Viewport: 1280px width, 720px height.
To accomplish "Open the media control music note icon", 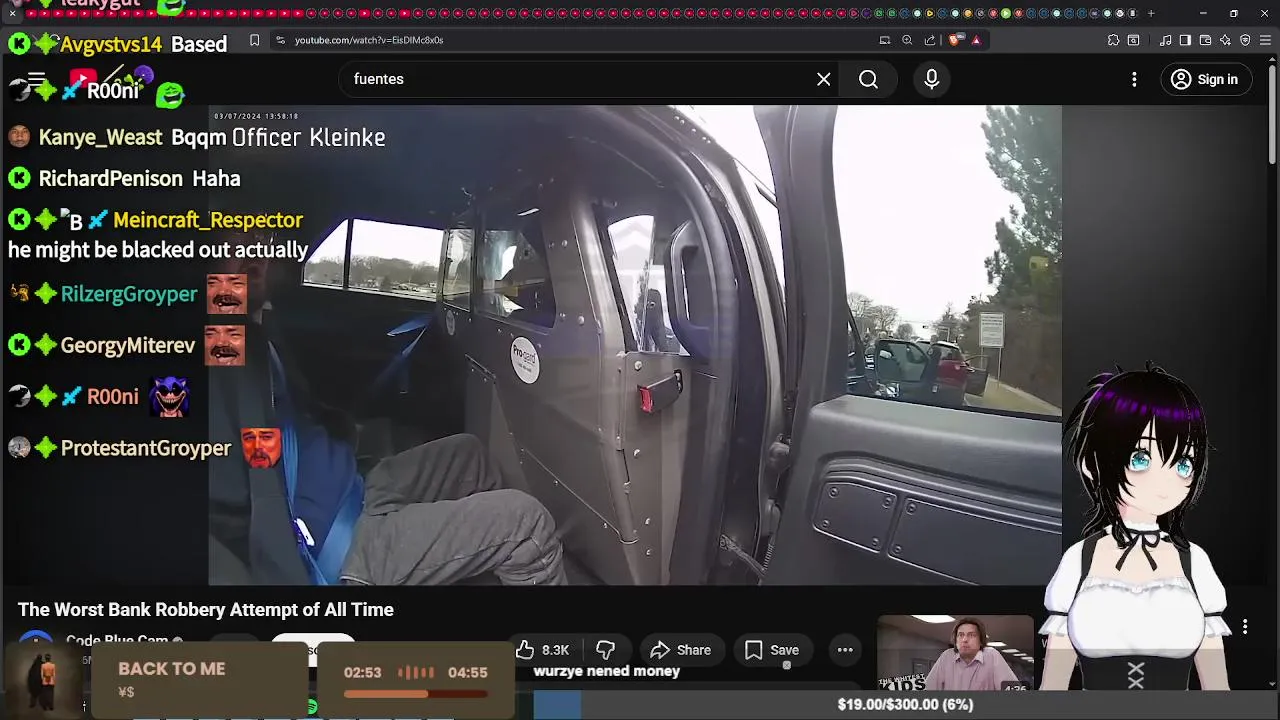I will [x=1165, y=40].
